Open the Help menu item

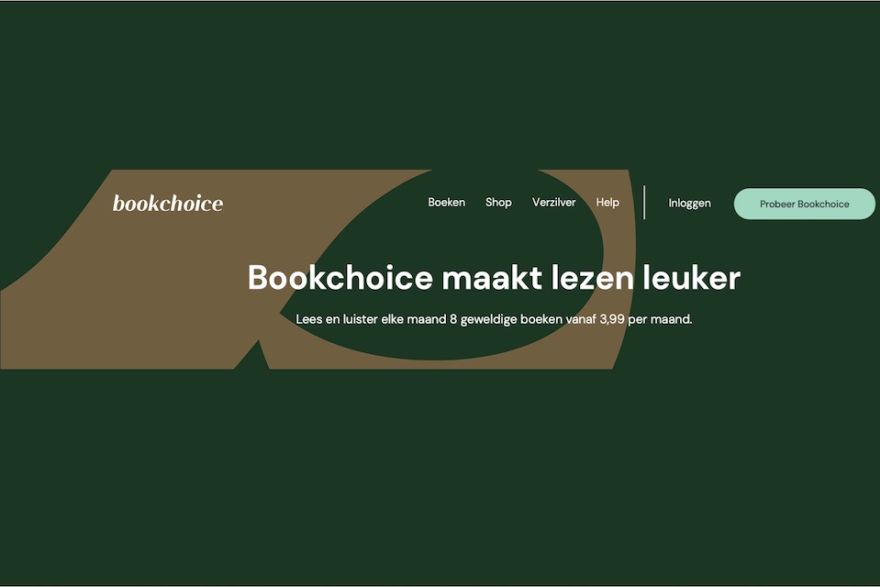(608, 202)
